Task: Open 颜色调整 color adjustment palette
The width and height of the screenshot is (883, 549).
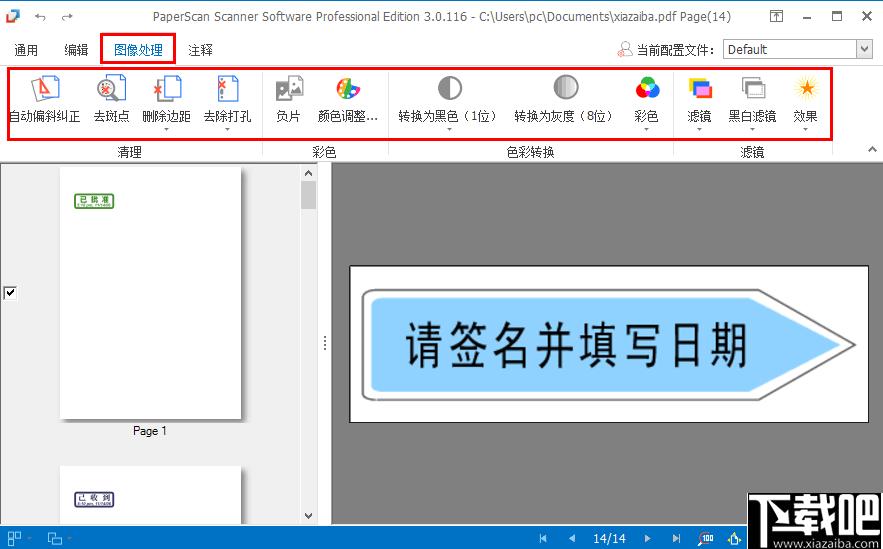Action: [x=348, y=88]
